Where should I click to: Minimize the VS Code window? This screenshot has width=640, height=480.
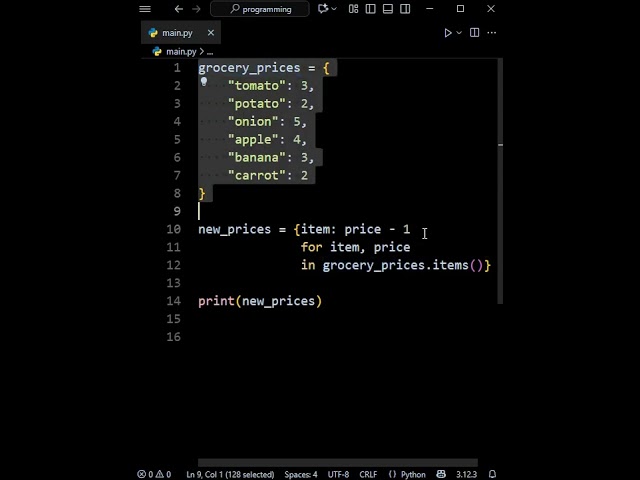[x=430, y=9]
